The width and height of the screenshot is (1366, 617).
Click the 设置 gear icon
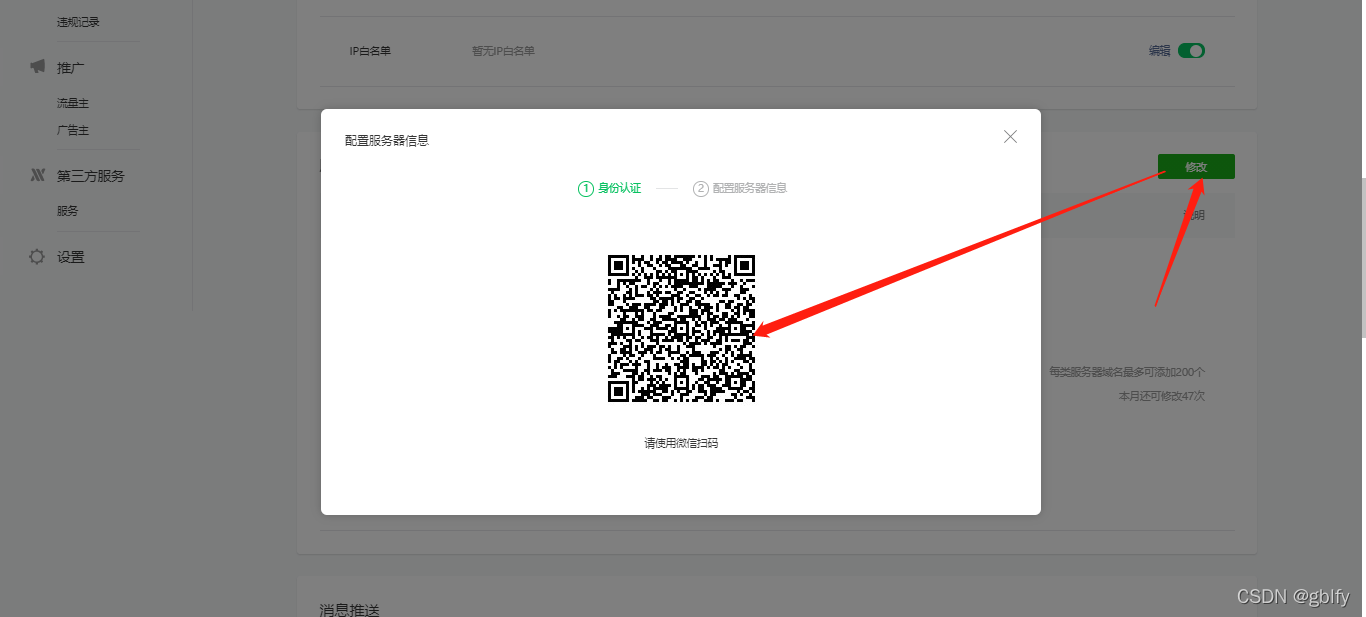click(x=37, y=257)
